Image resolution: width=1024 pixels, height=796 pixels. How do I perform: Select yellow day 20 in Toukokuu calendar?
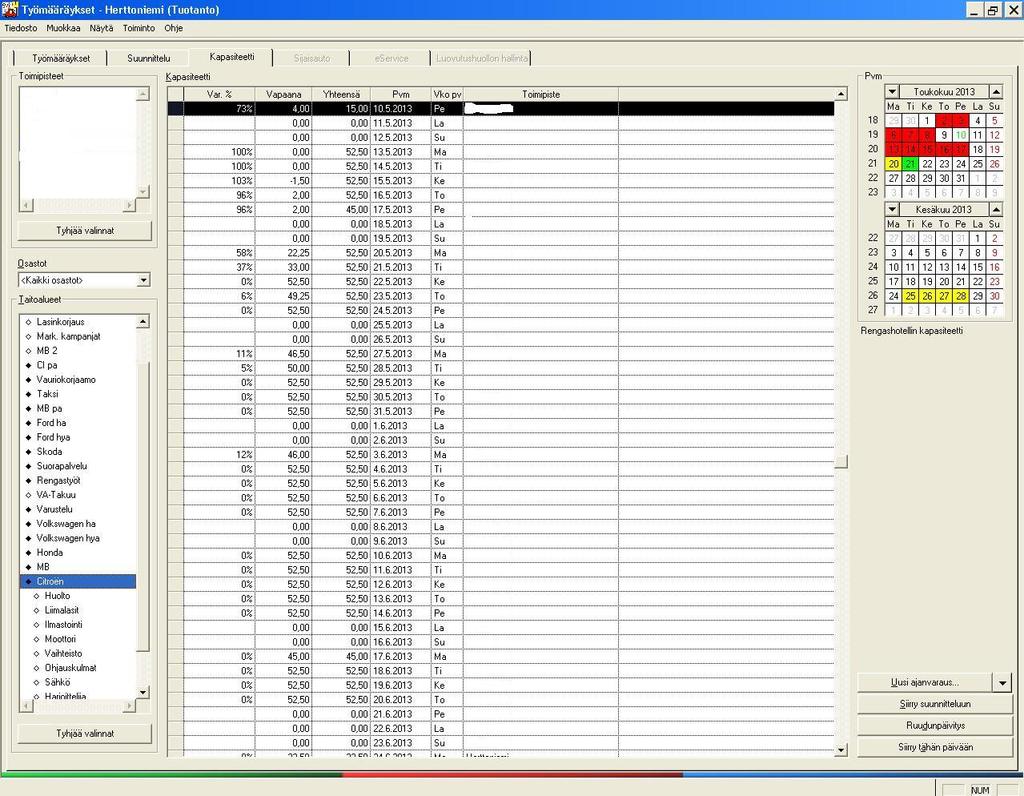click(893, 164)
